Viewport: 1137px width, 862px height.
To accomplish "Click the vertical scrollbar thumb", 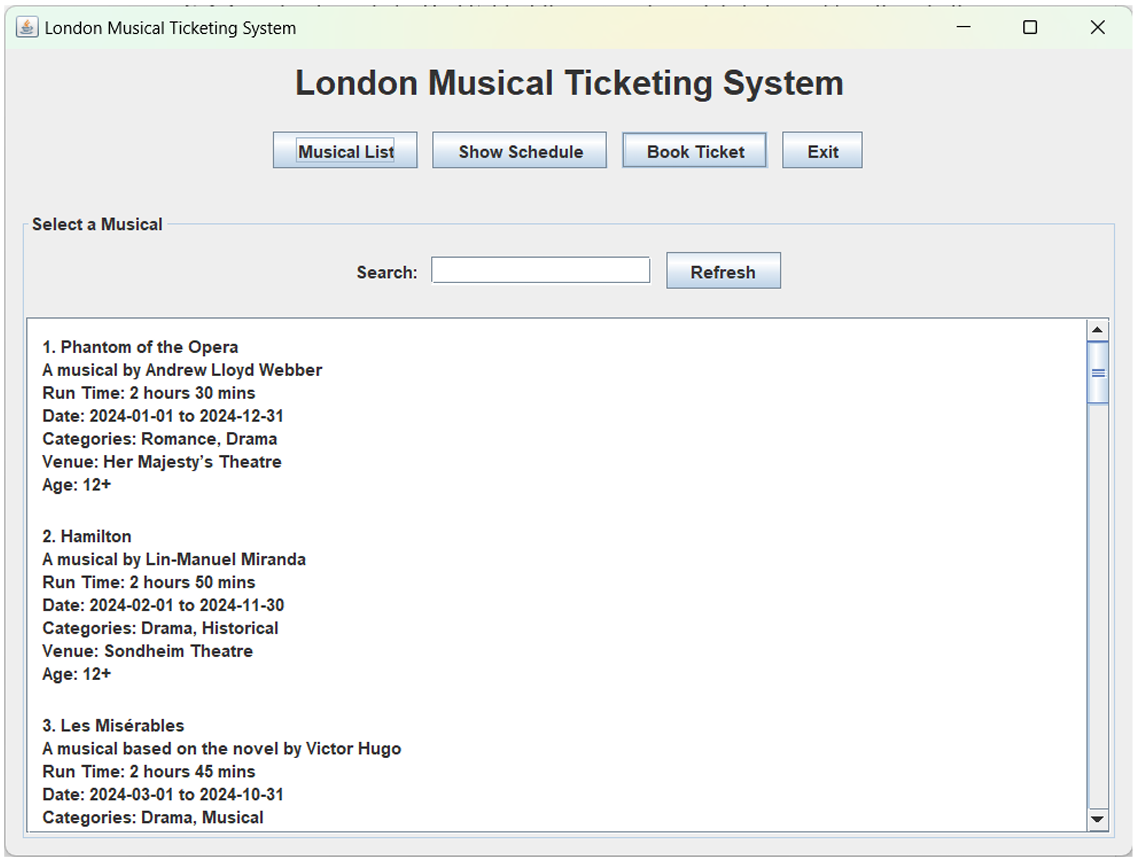I will click(1096, 370).
